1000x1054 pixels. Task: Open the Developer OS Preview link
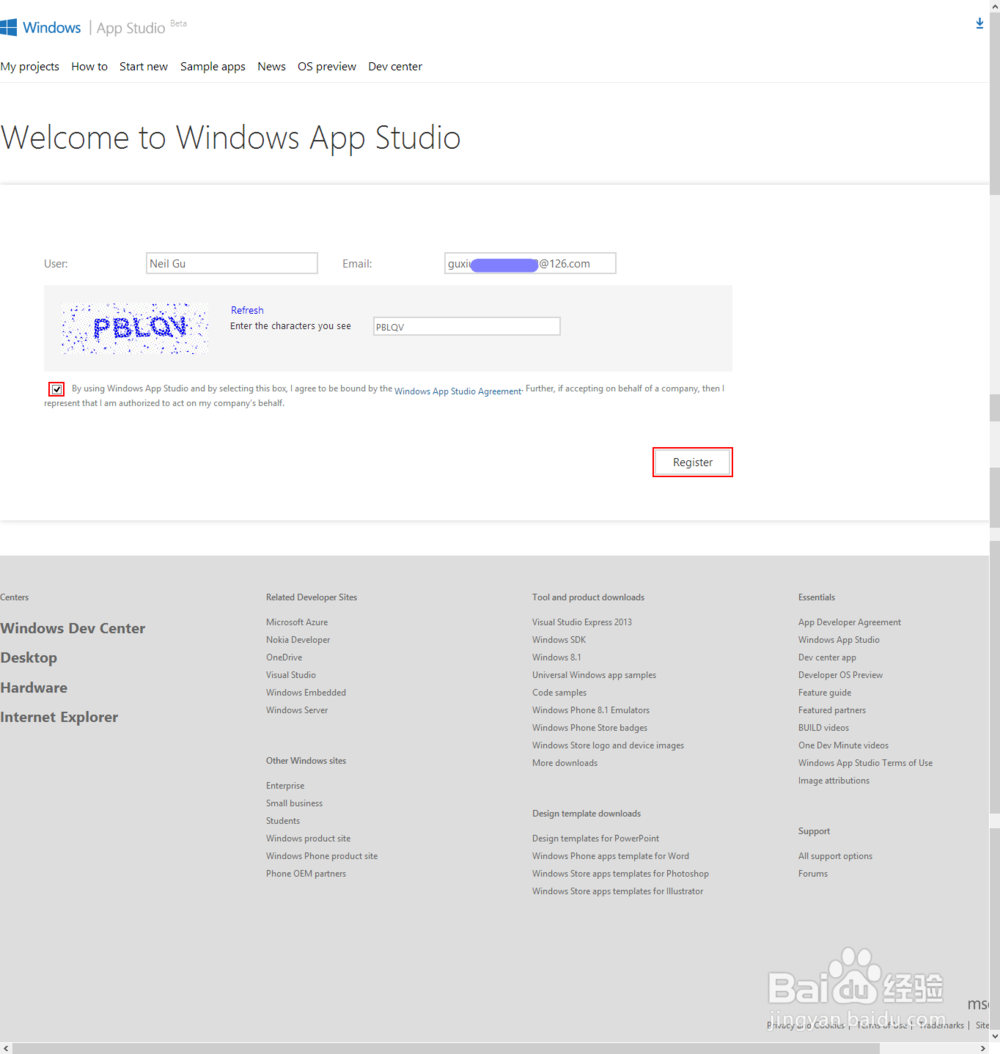pyautogui.click(x=840, y=675)
